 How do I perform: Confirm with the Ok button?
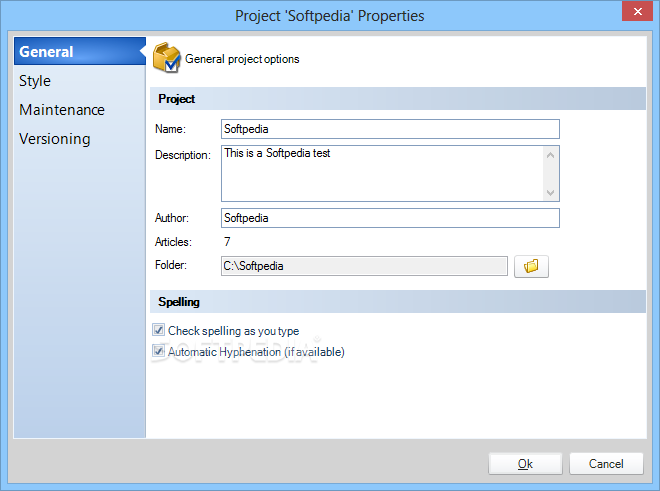point(525,464)
